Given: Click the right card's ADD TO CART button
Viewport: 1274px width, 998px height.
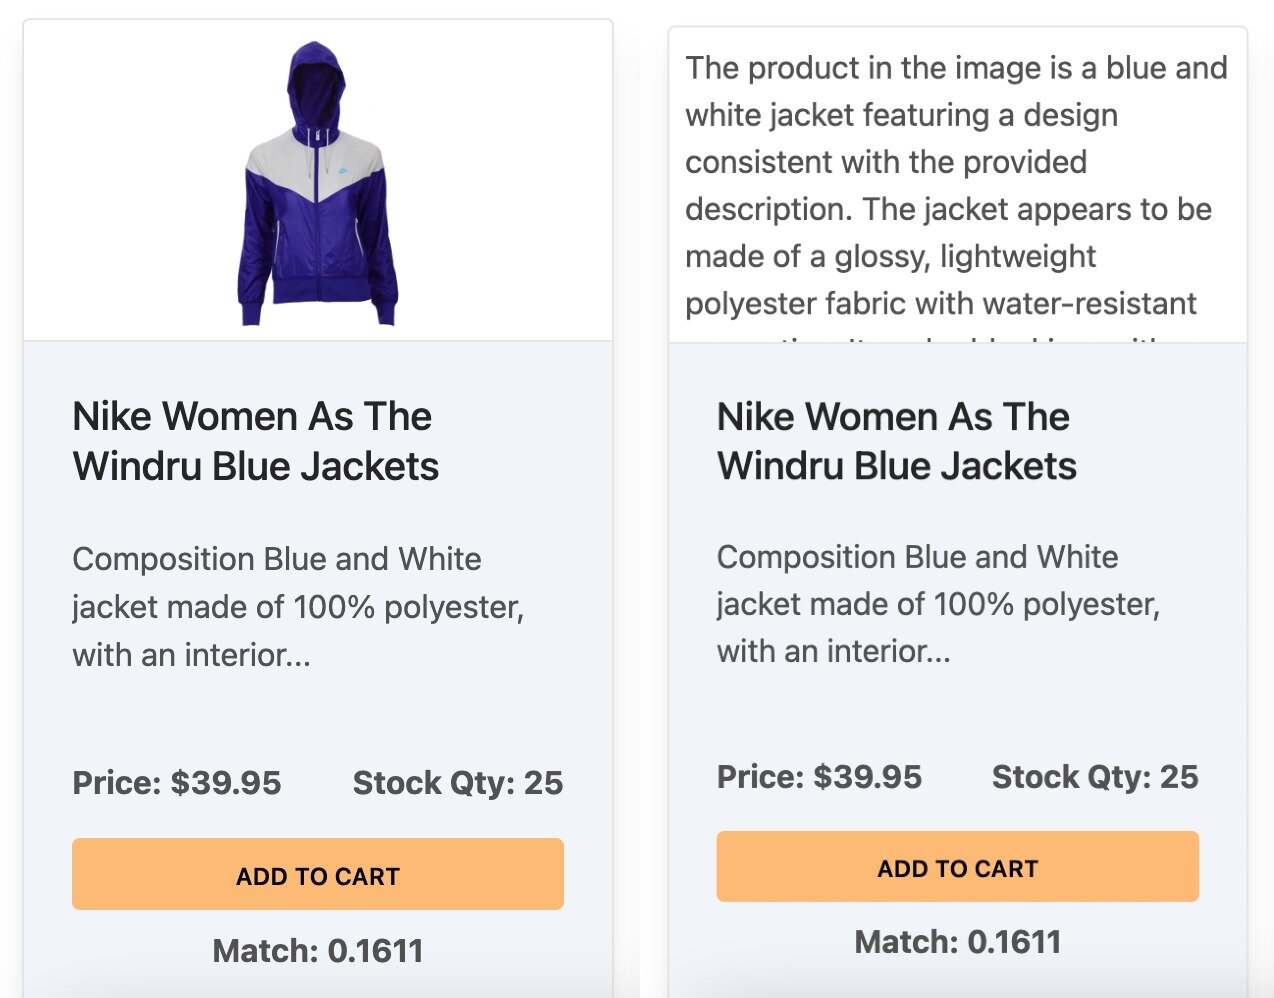Looking at the screenshot, I should click(x=956, y=866).
